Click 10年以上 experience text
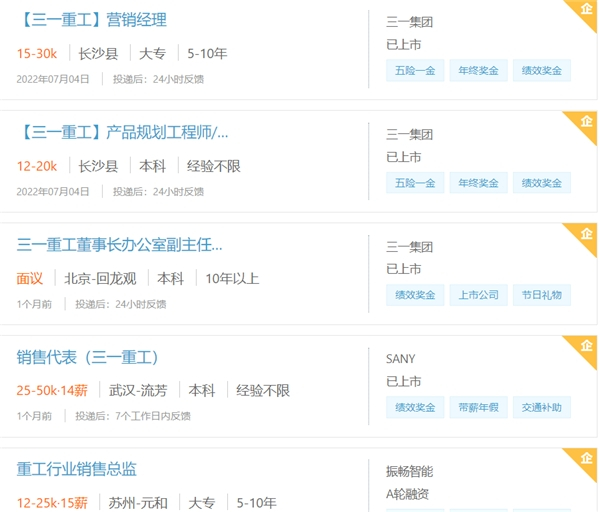Viewport: 600px width, 512px height. point(232,279)
